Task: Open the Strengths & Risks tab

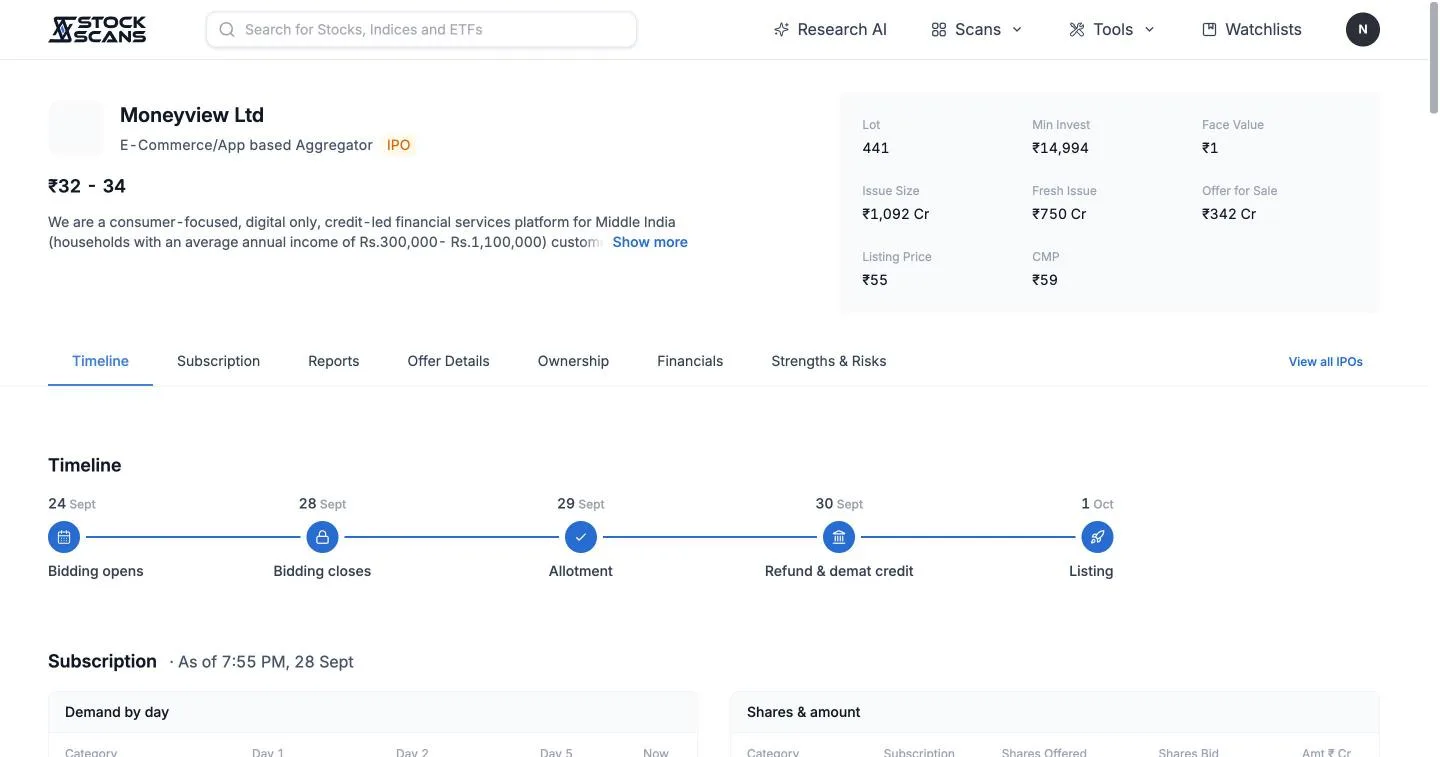Action: (828, 361)
